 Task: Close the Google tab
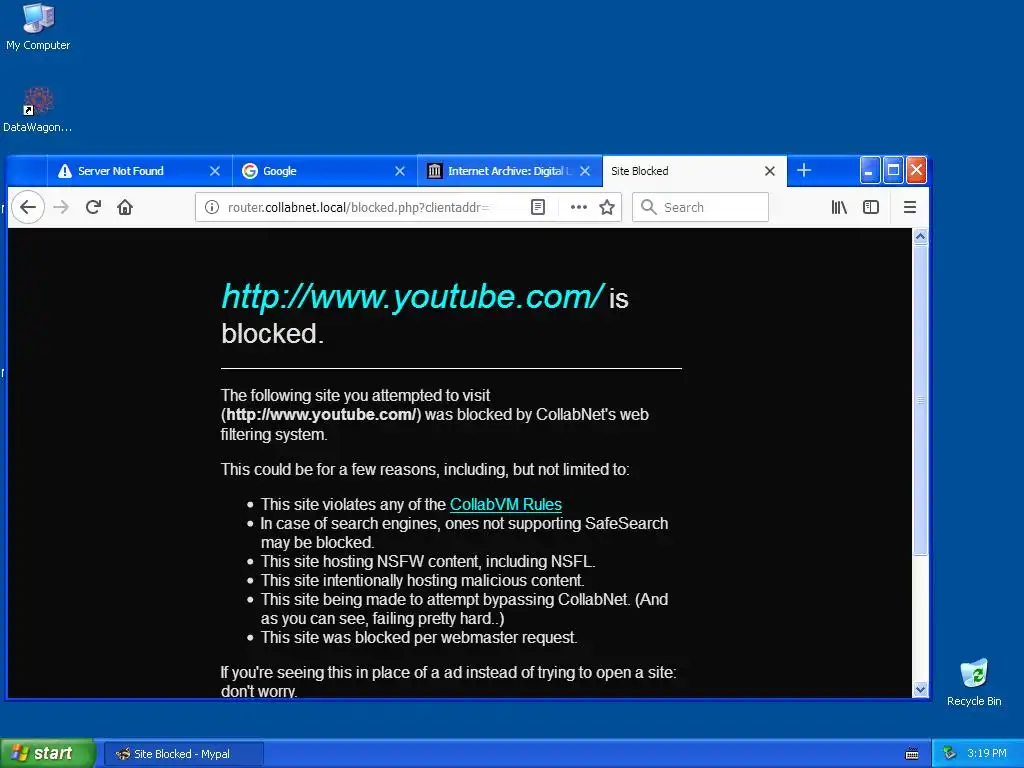(x=400, y=171)
